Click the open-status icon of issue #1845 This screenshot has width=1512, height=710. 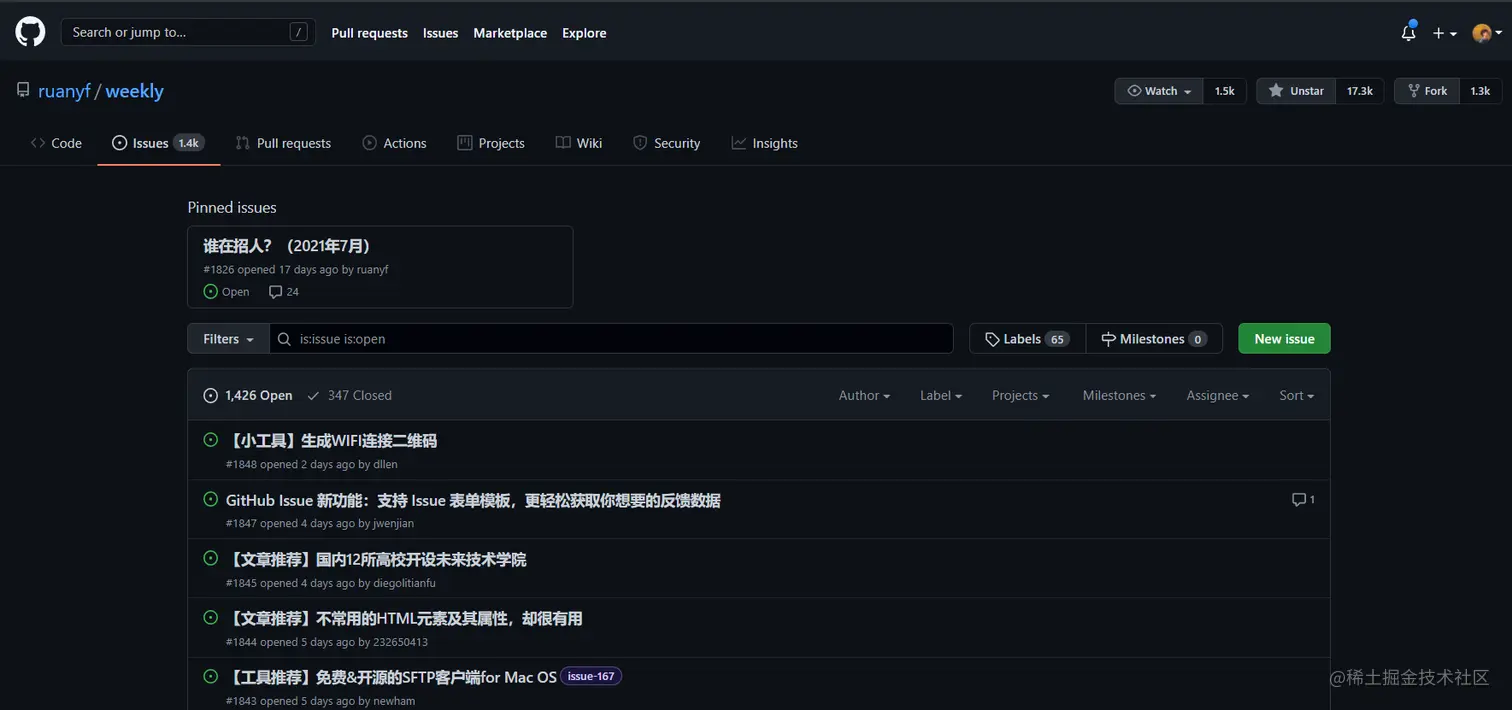211,558
